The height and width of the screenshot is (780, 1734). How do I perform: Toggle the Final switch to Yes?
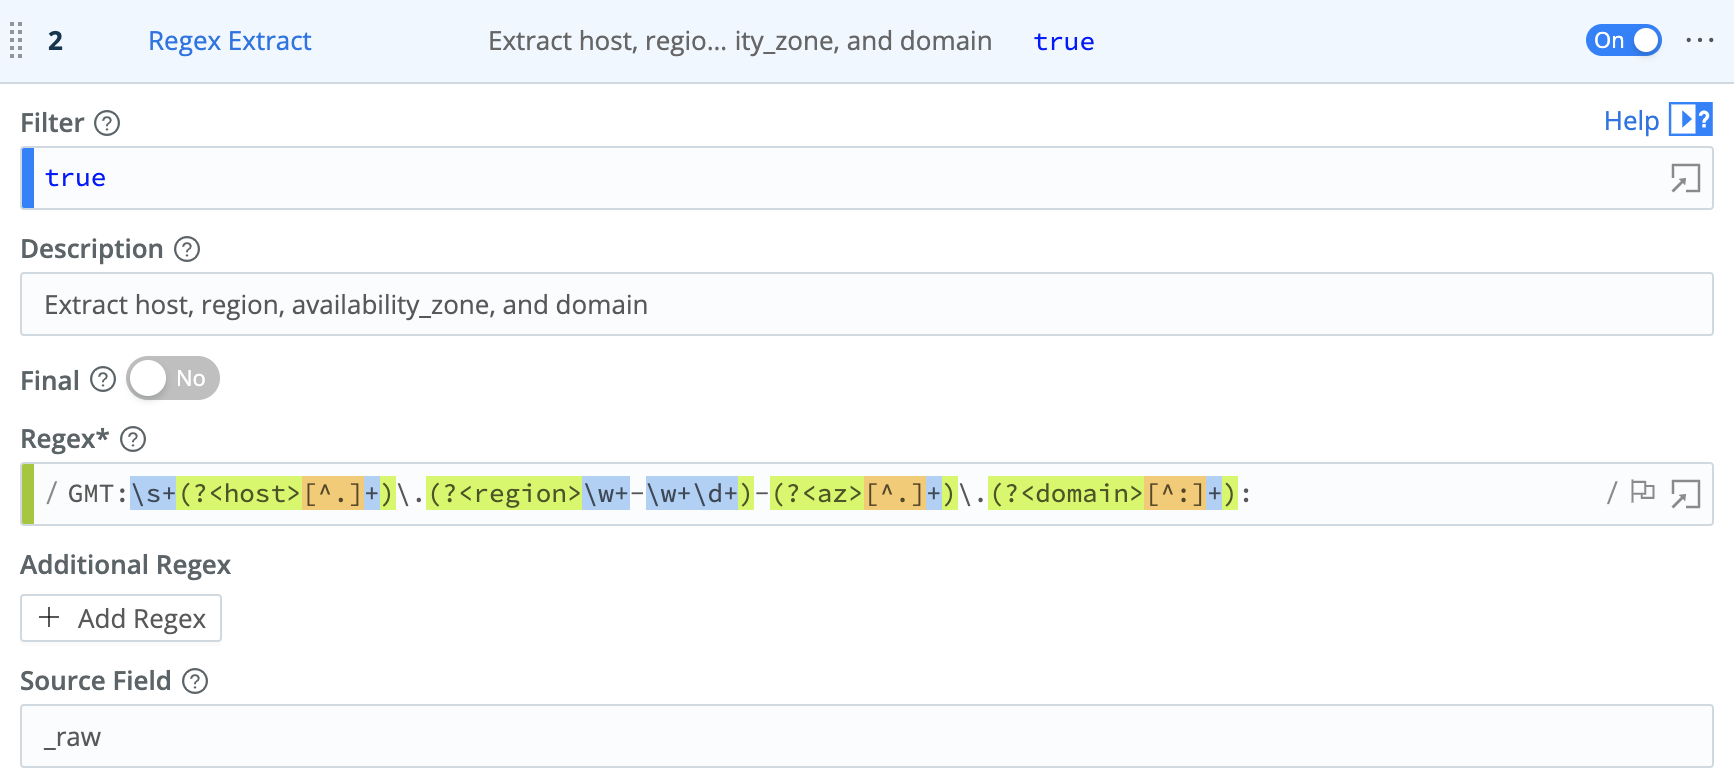pos(173,379)
